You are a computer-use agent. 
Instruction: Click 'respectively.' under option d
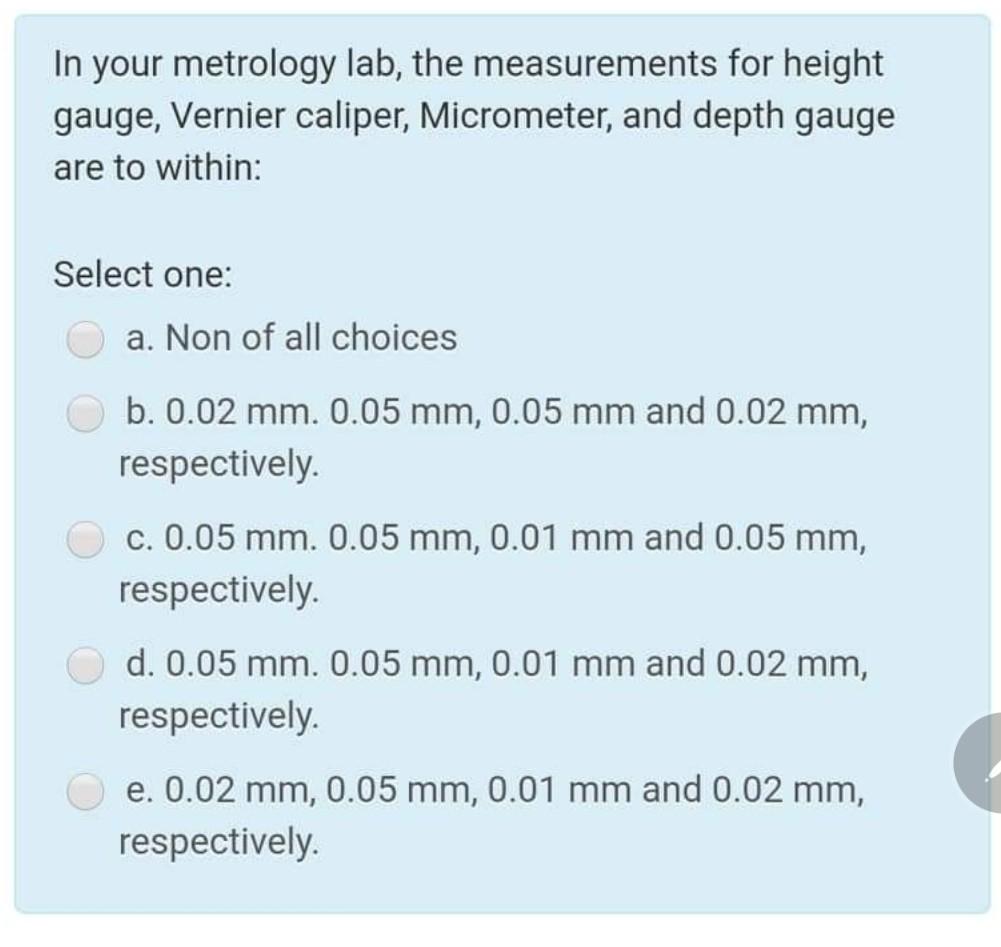click(216, 716)
